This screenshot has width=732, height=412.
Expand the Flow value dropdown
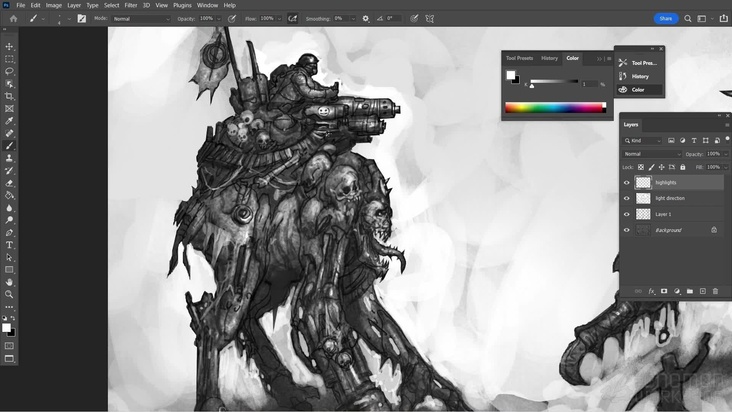279,19
